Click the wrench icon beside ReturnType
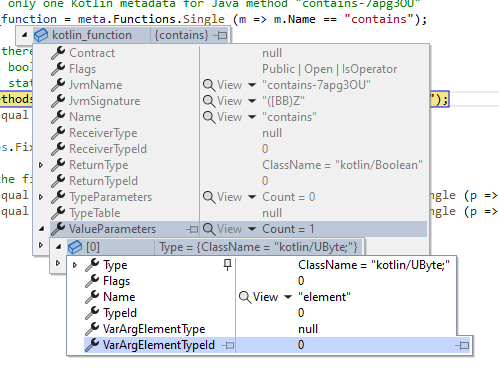499x379 pixels. click(58, 165)
